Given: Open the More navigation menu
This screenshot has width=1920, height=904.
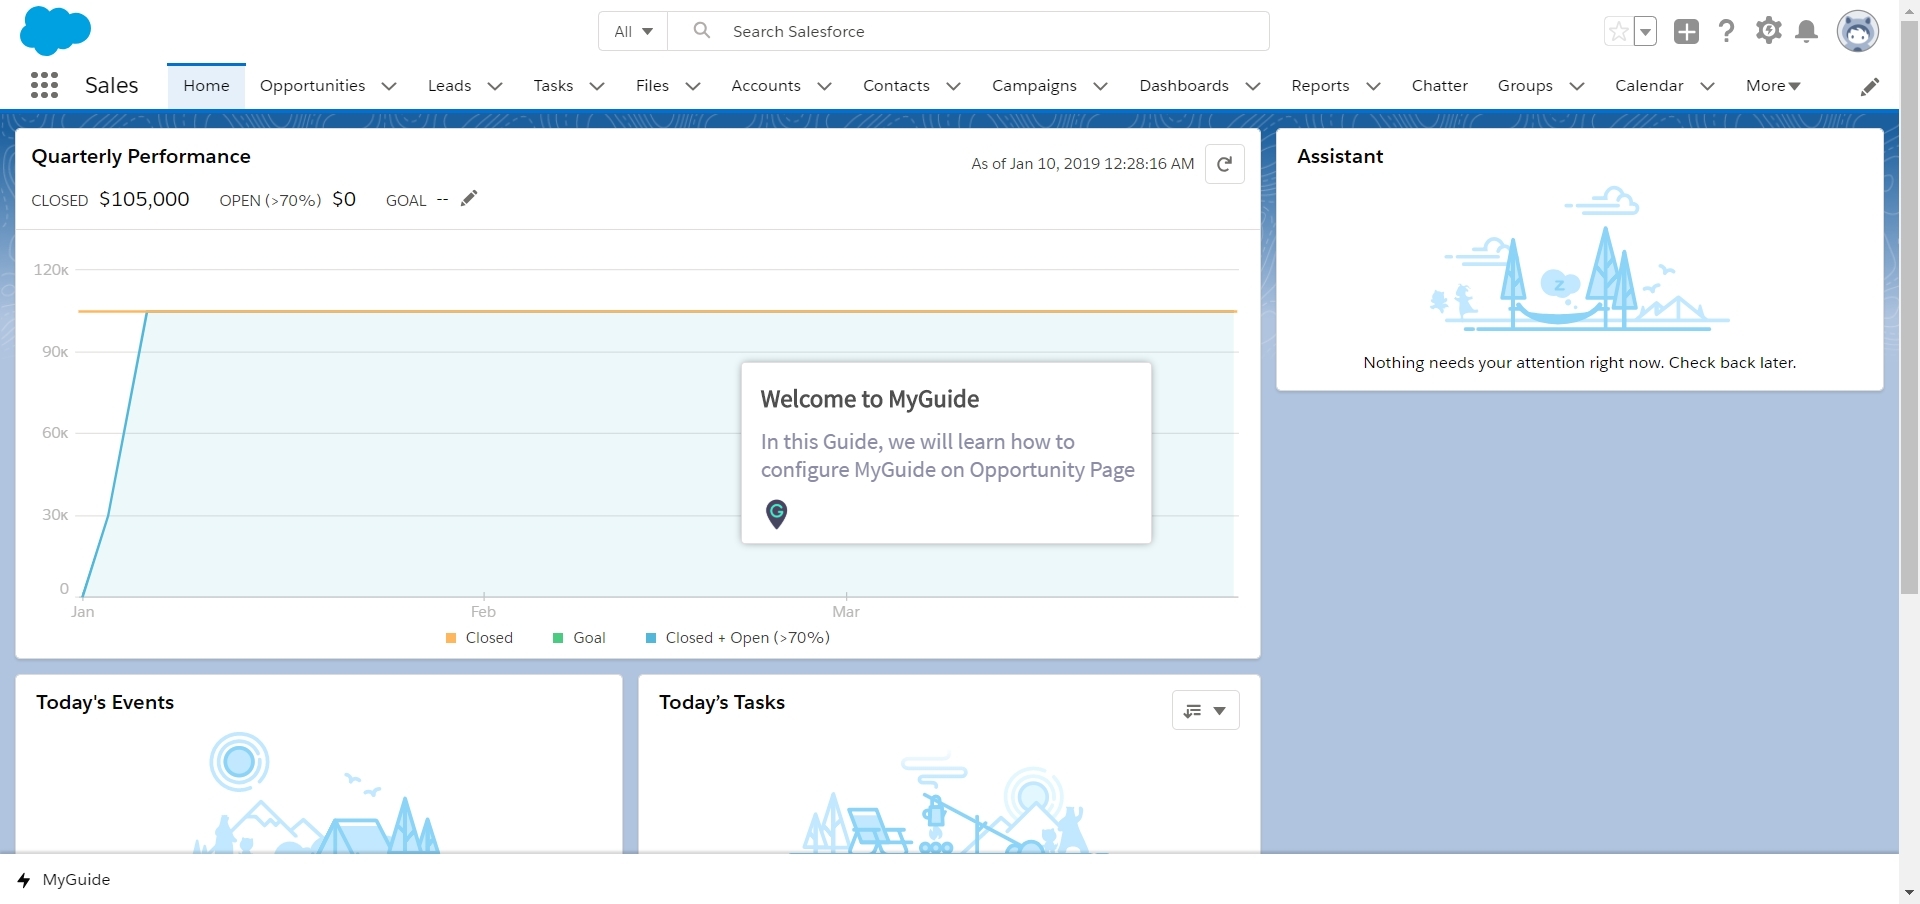Looking at the screenshot, I should [1773, 86].
